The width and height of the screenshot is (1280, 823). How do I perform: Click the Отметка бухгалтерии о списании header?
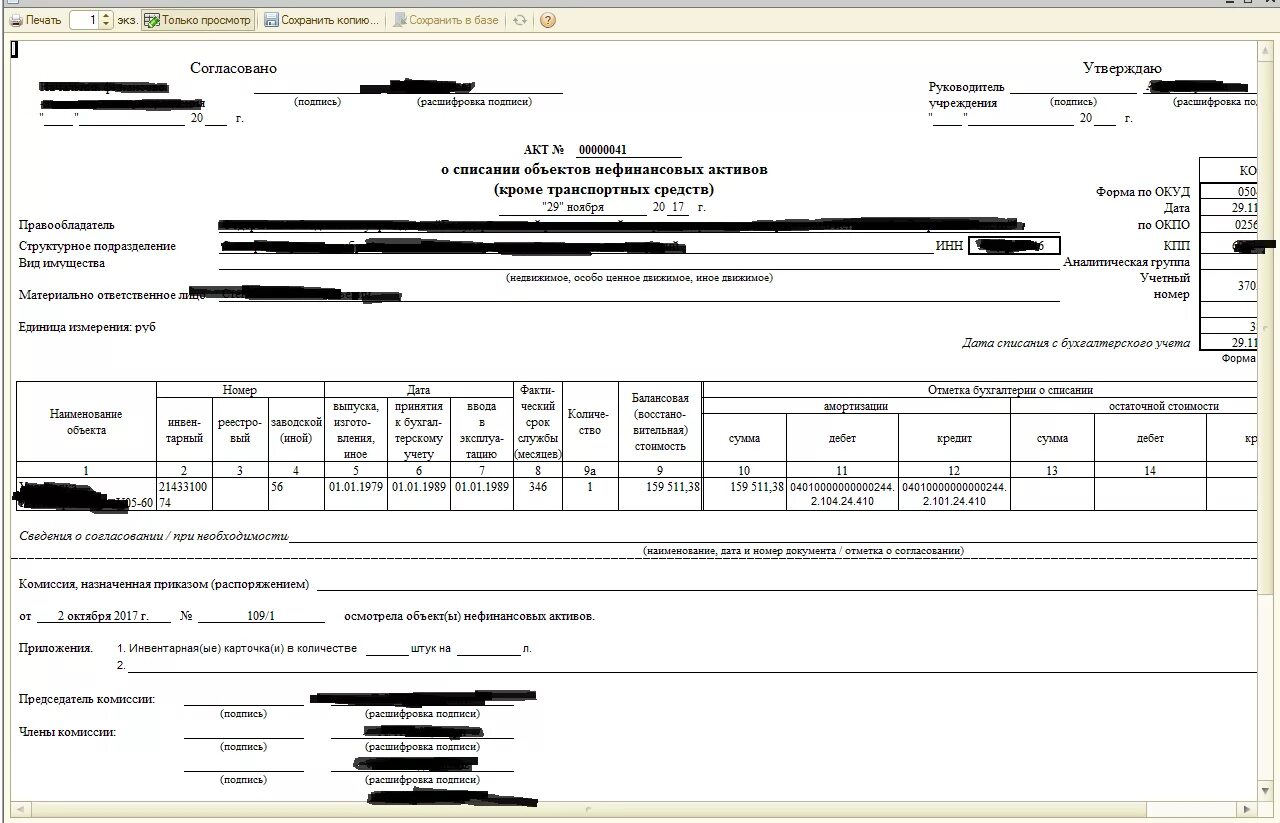1010,390
